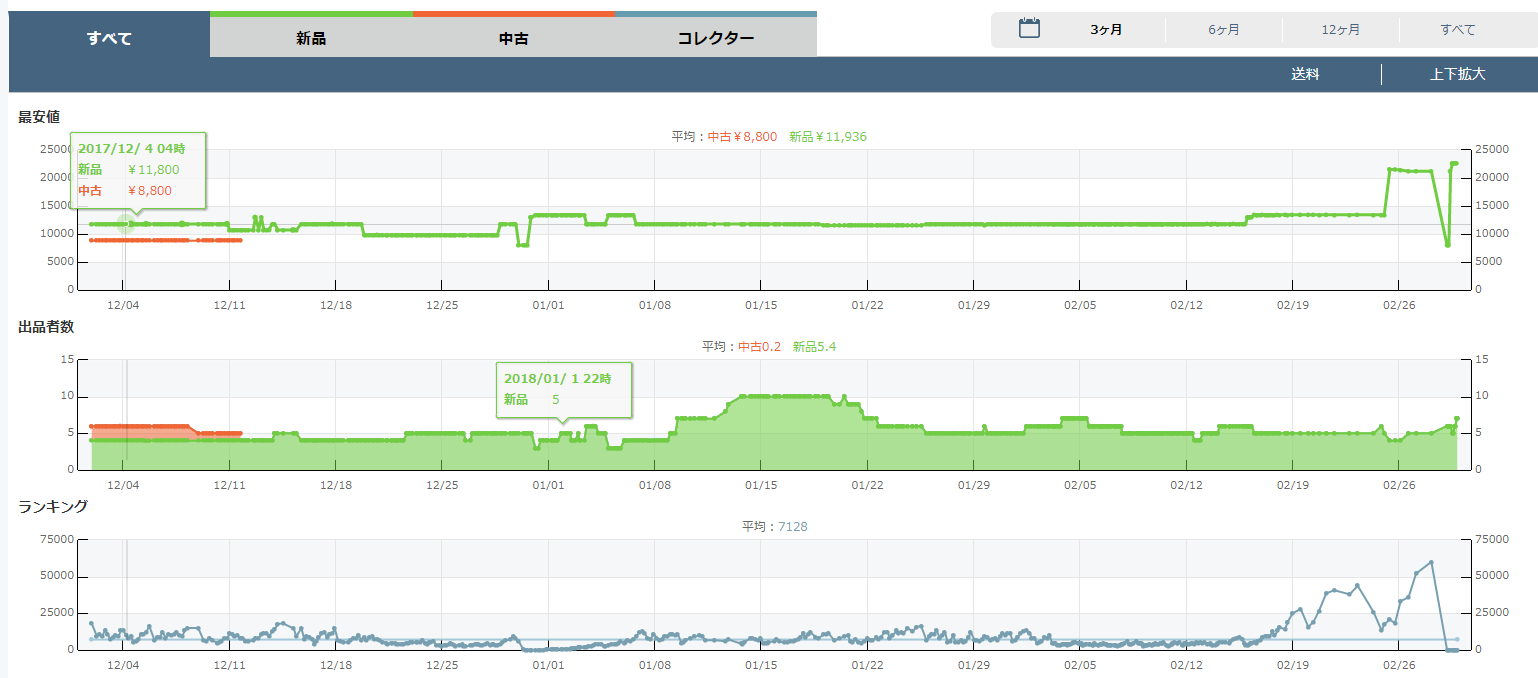Select the 3ヶ月 period option
The width and height of the screenshot is (1538, 678).
[x=1106, y=30]
